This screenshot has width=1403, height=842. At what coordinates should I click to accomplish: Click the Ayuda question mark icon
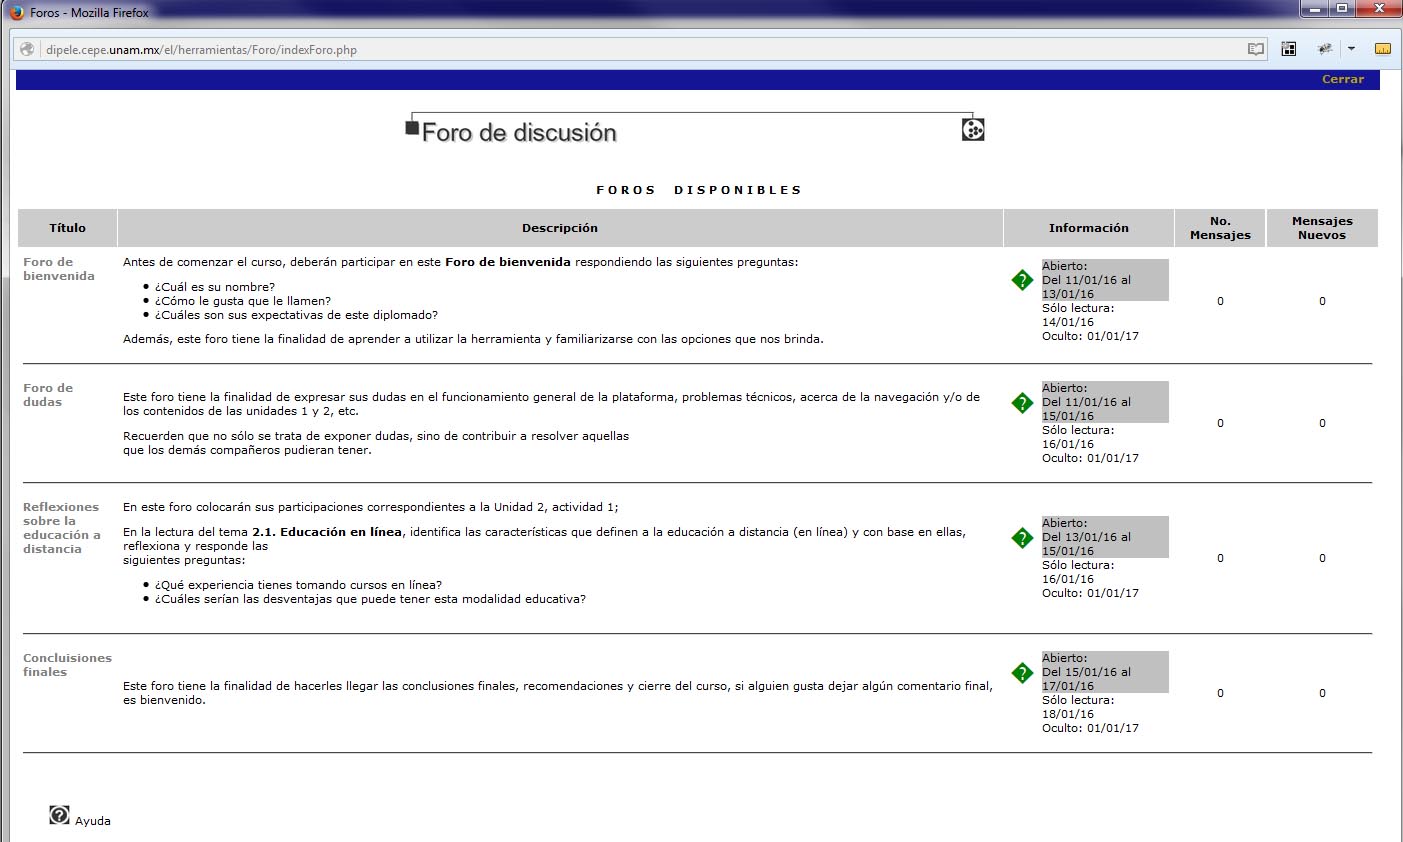click(59, 815)
